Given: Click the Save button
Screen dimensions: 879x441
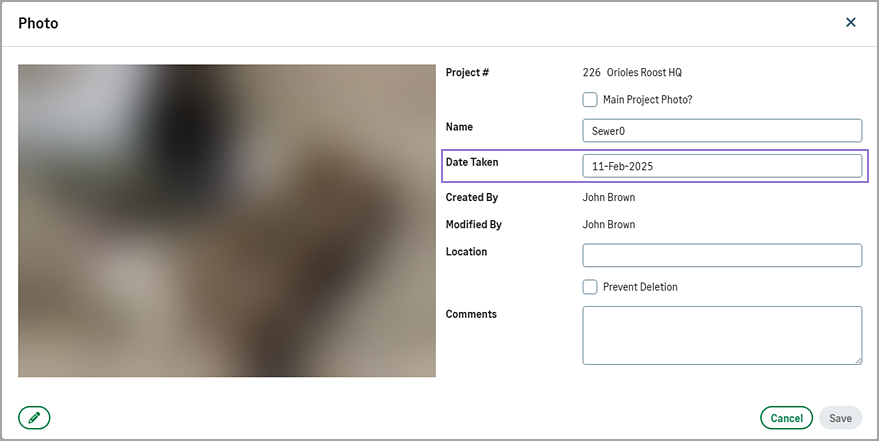Looking at the screenshot, I should pos(840,418).
